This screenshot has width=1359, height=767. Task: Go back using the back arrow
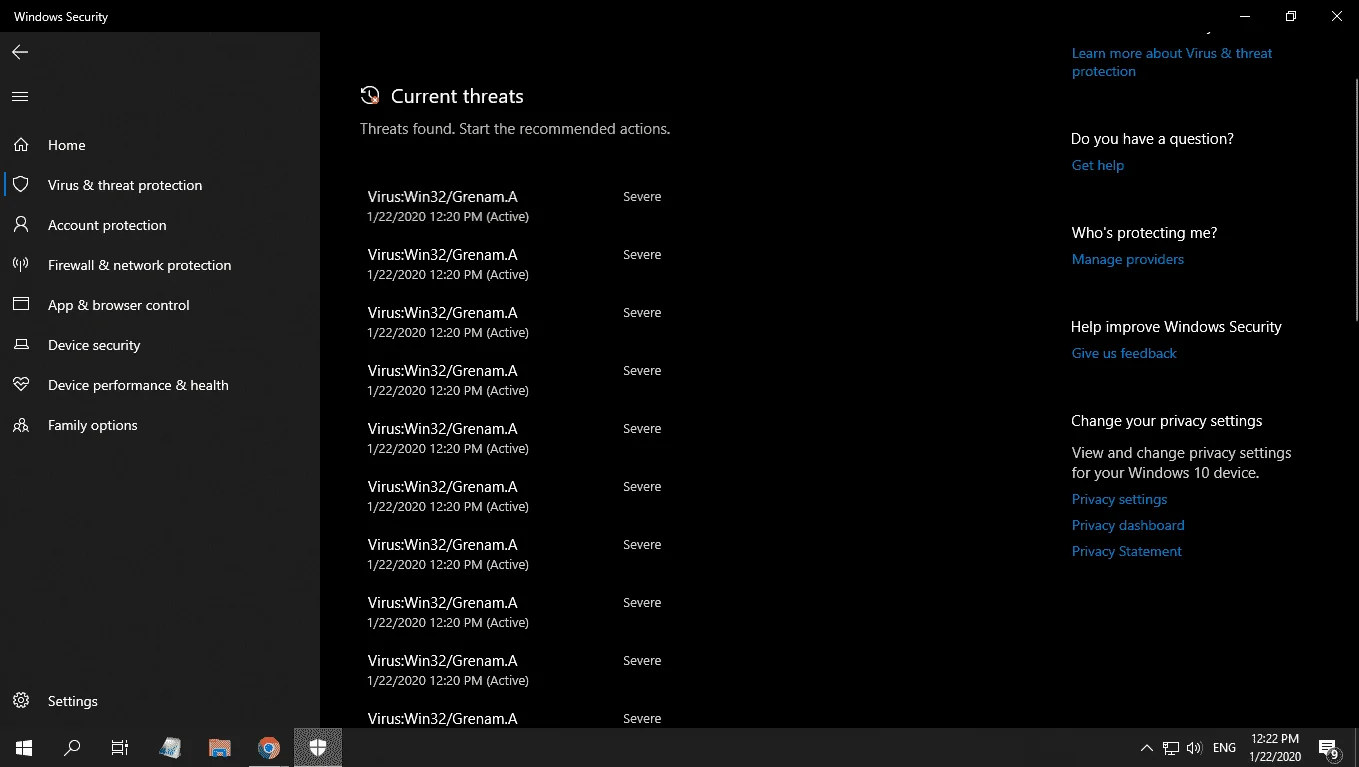(20, 52)
